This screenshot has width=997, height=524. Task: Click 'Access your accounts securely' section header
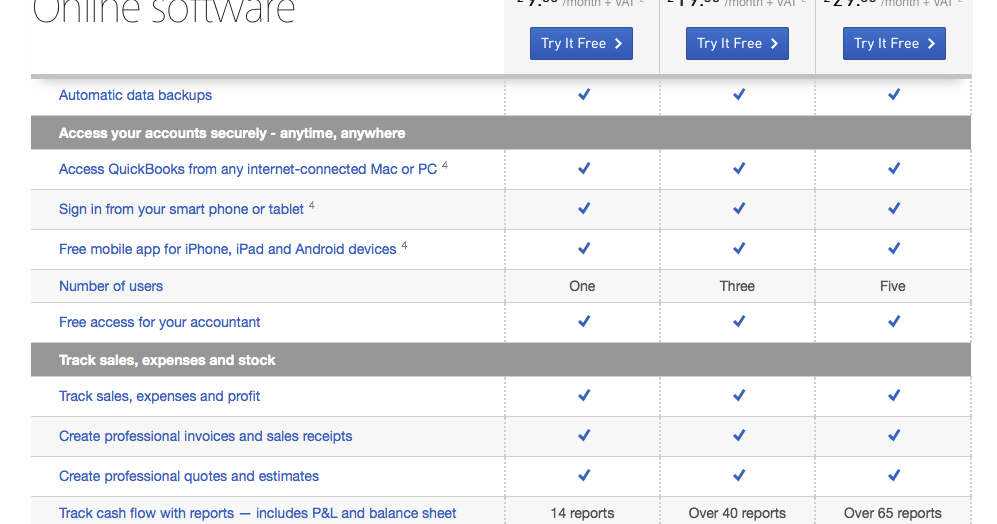pyautogui.click(x=501, y=133)
